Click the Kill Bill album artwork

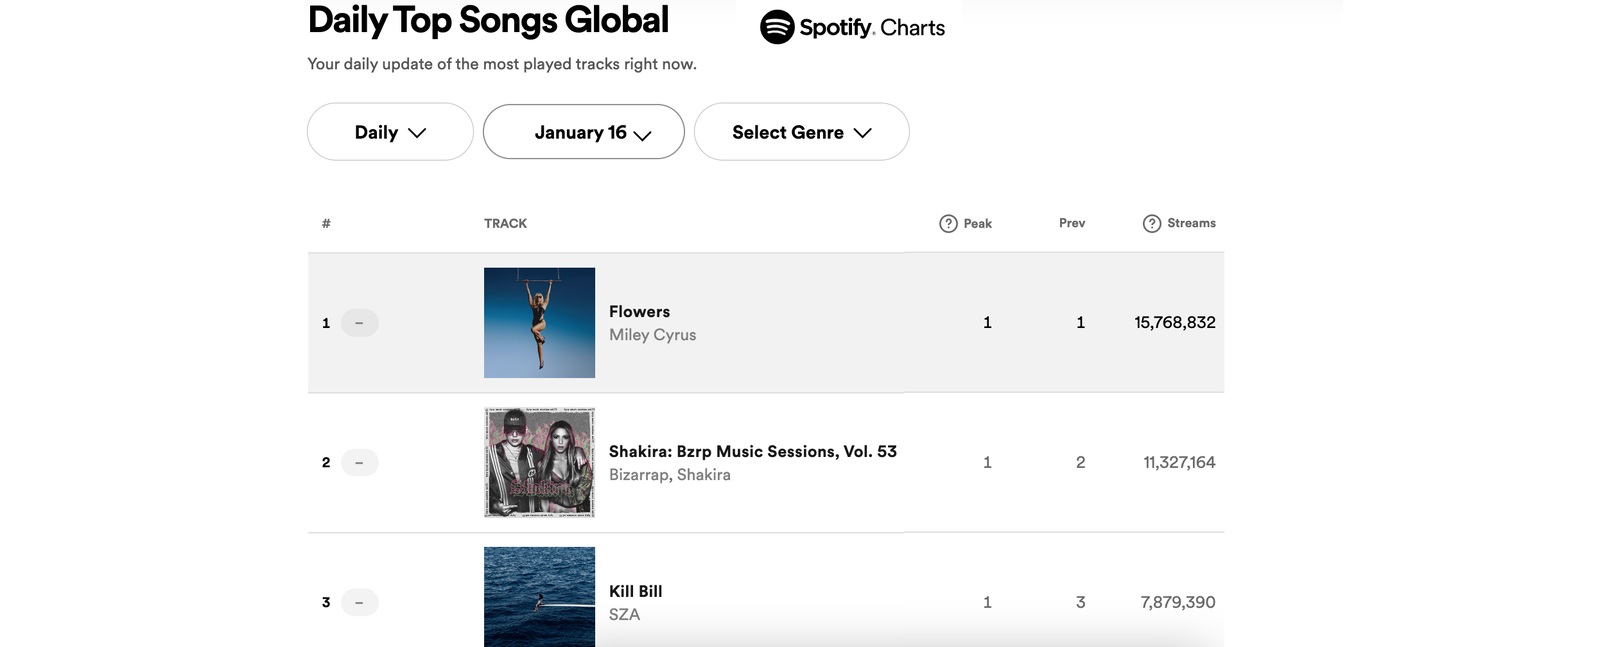tap(539, 597)
